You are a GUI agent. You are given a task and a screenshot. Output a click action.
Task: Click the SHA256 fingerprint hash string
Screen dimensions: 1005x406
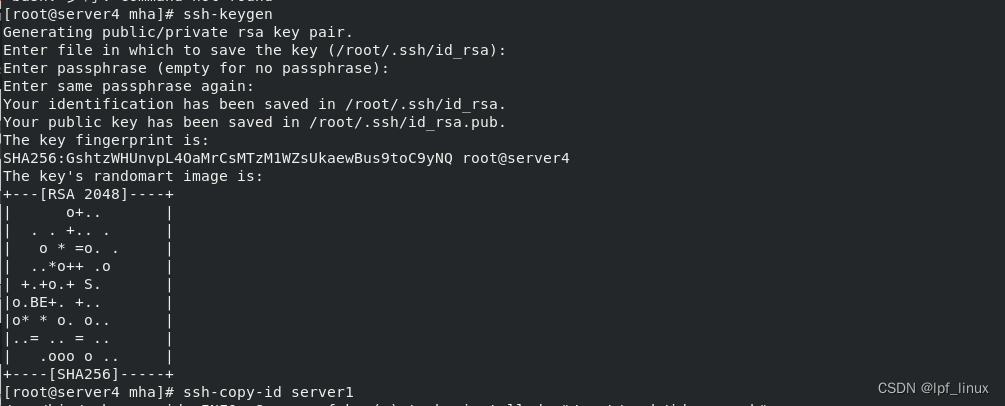click(228, 158)
